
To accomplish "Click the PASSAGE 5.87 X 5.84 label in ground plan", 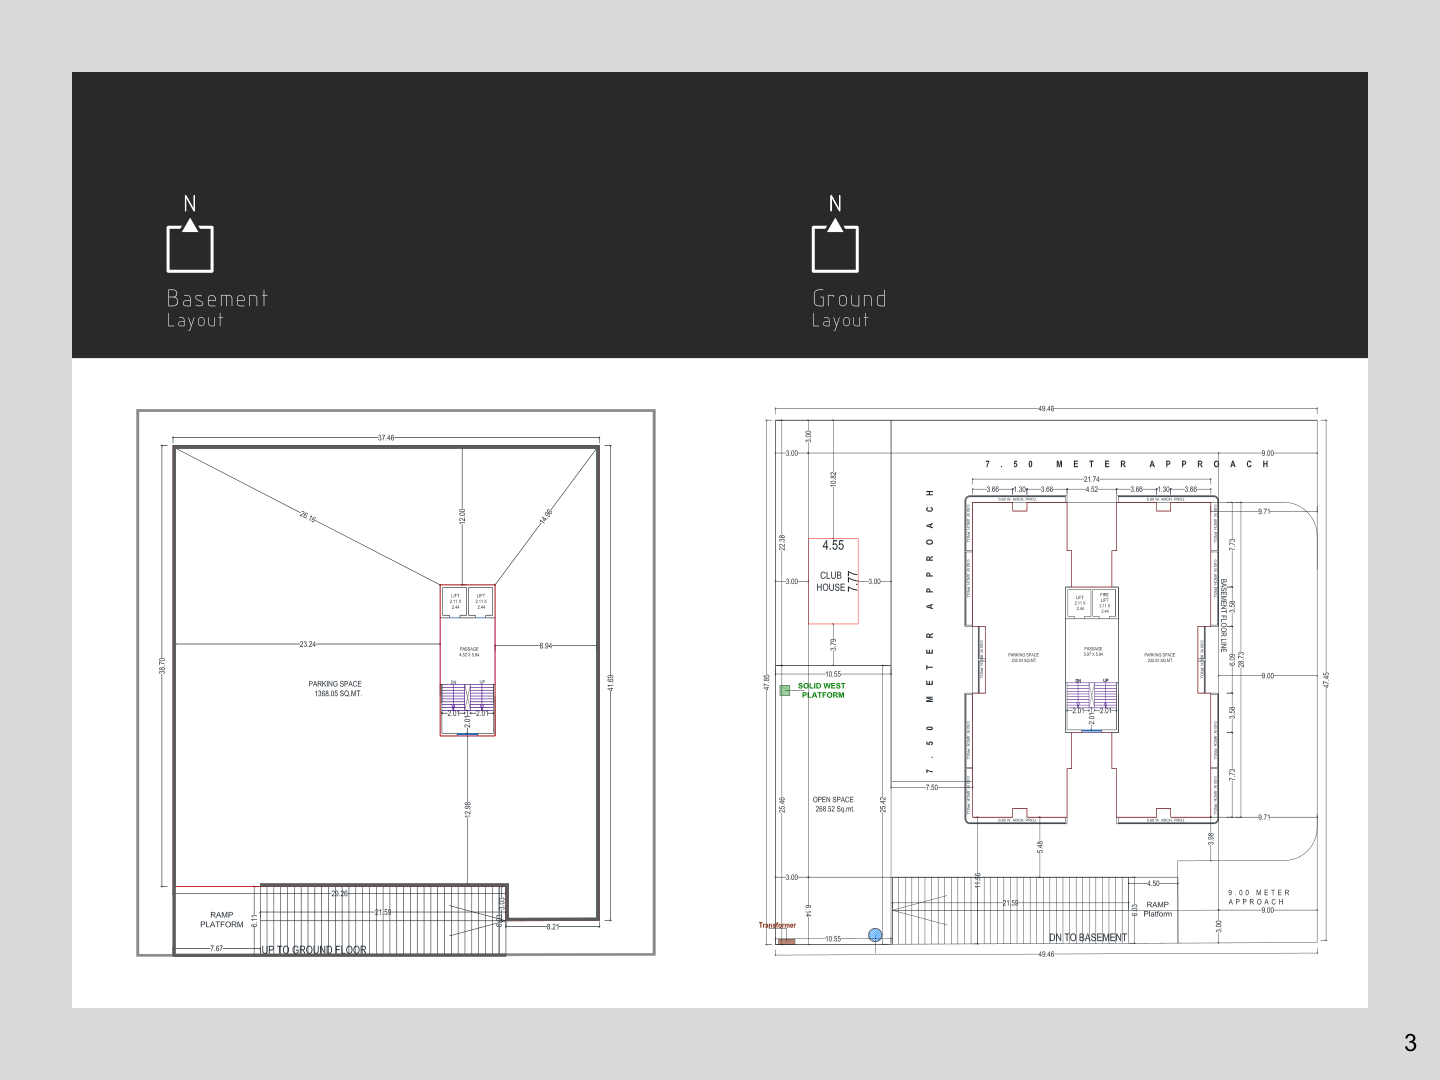I will (1092, 651).
